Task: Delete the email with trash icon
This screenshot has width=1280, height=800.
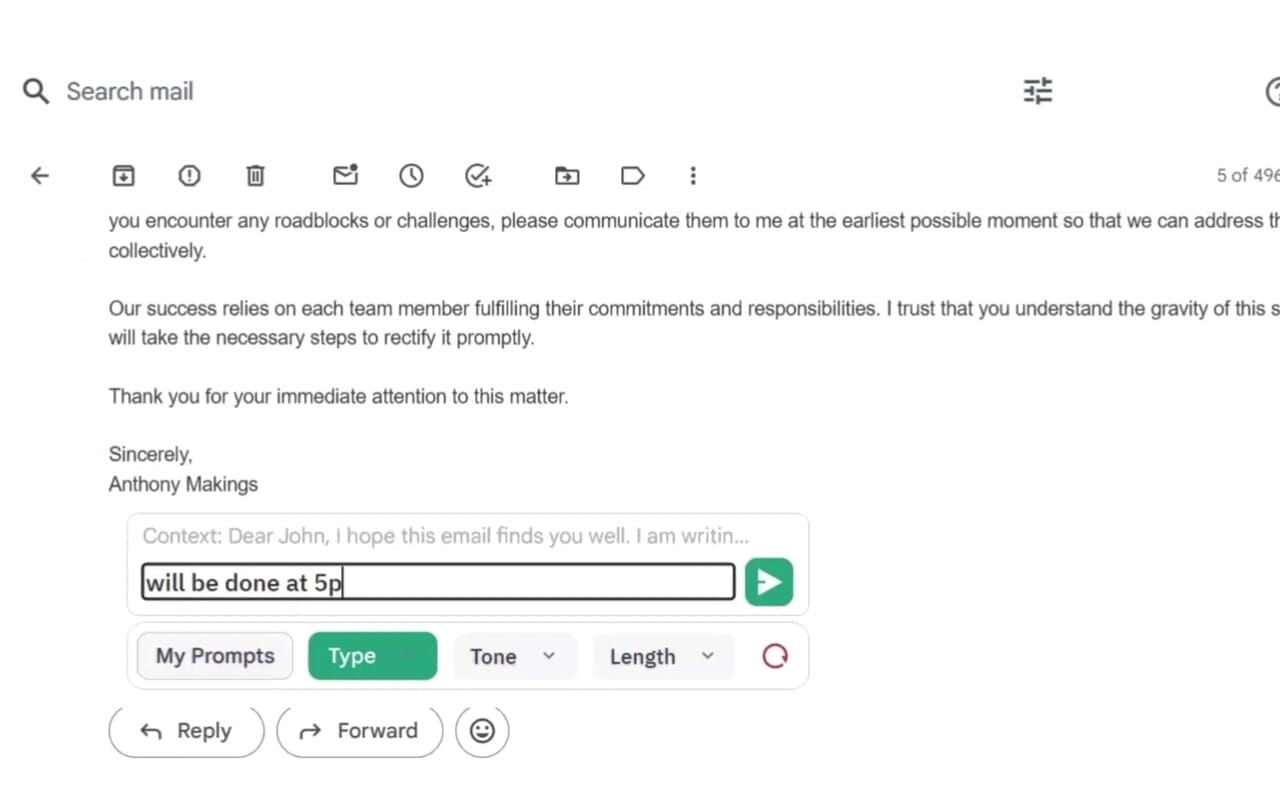Action: click(x=256, y=176)
